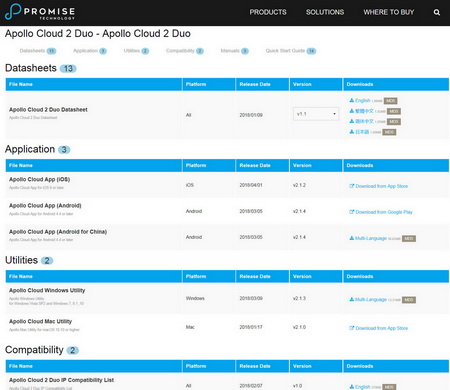The image size is (450, 390).
Task: Open the PRODUCTS menu
Action: (268, 12)
